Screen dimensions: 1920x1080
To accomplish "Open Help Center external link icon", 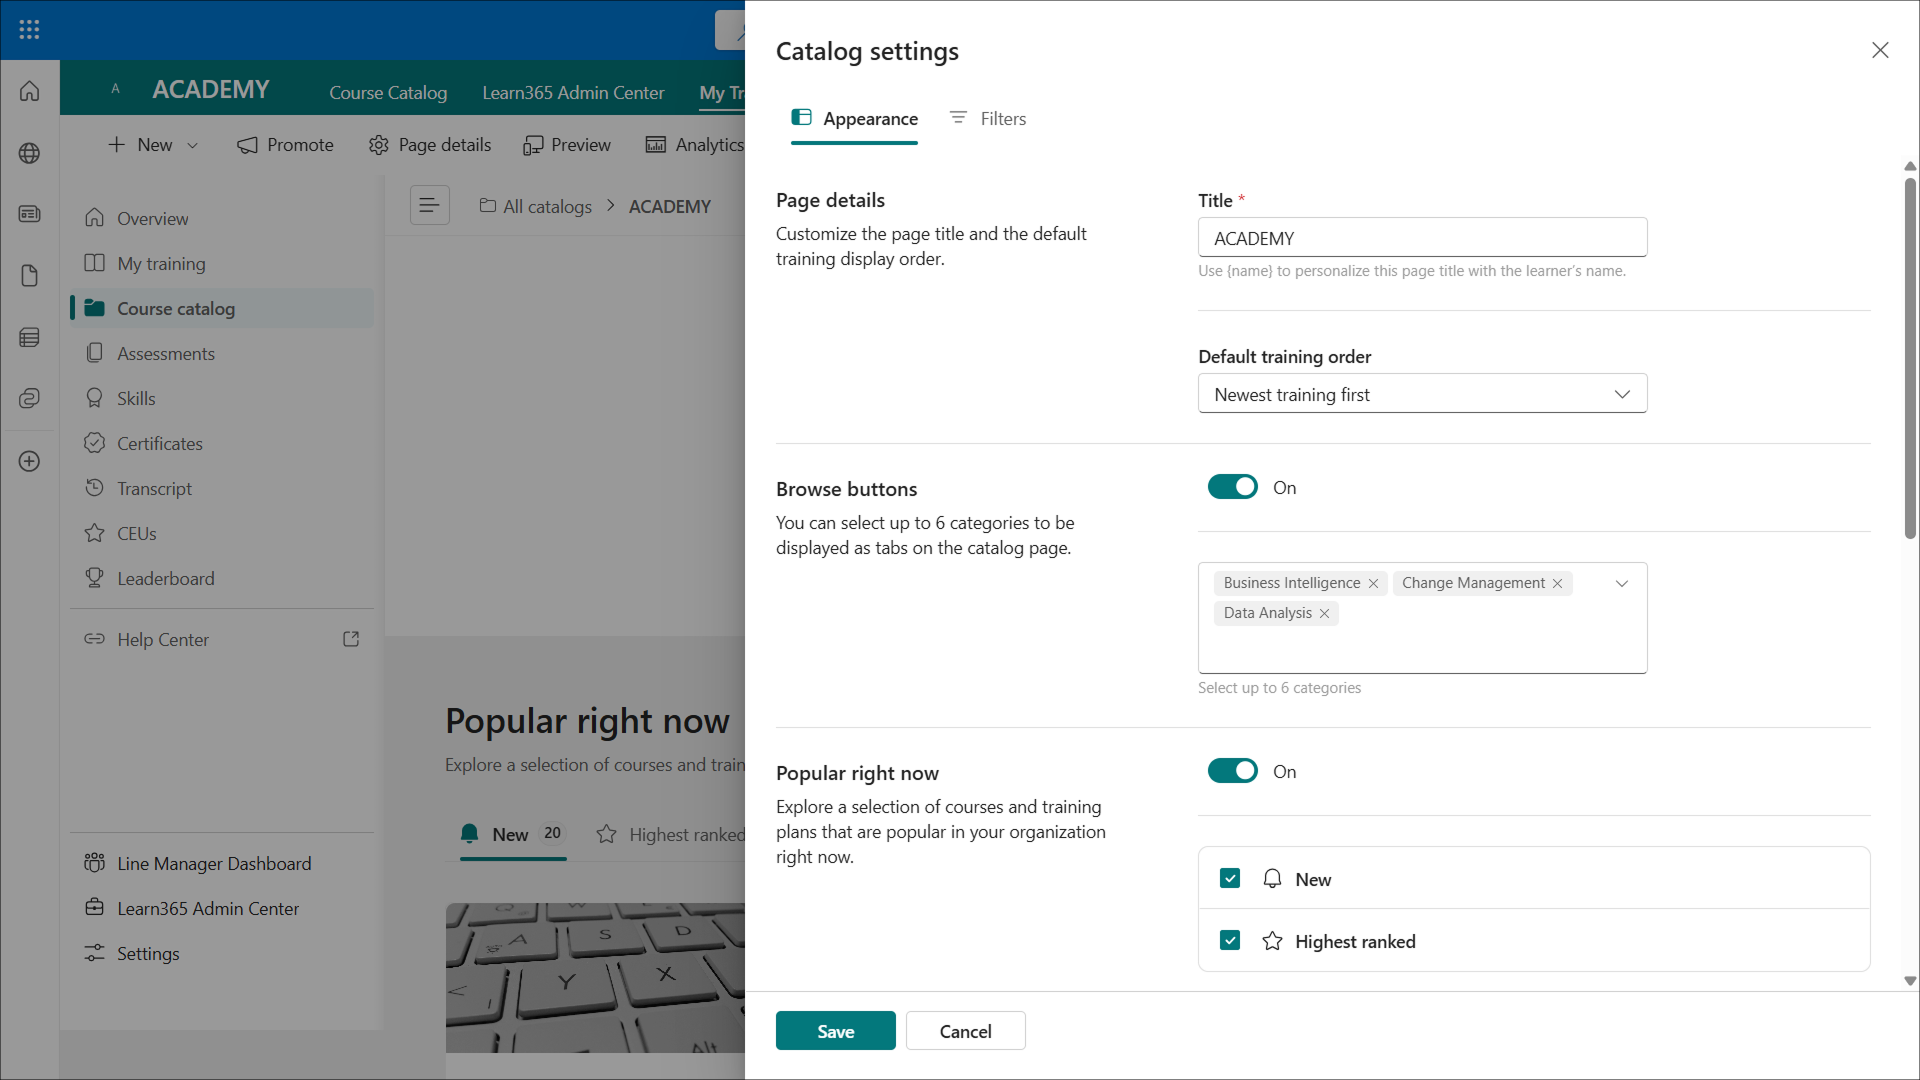I will coord(351,639).
